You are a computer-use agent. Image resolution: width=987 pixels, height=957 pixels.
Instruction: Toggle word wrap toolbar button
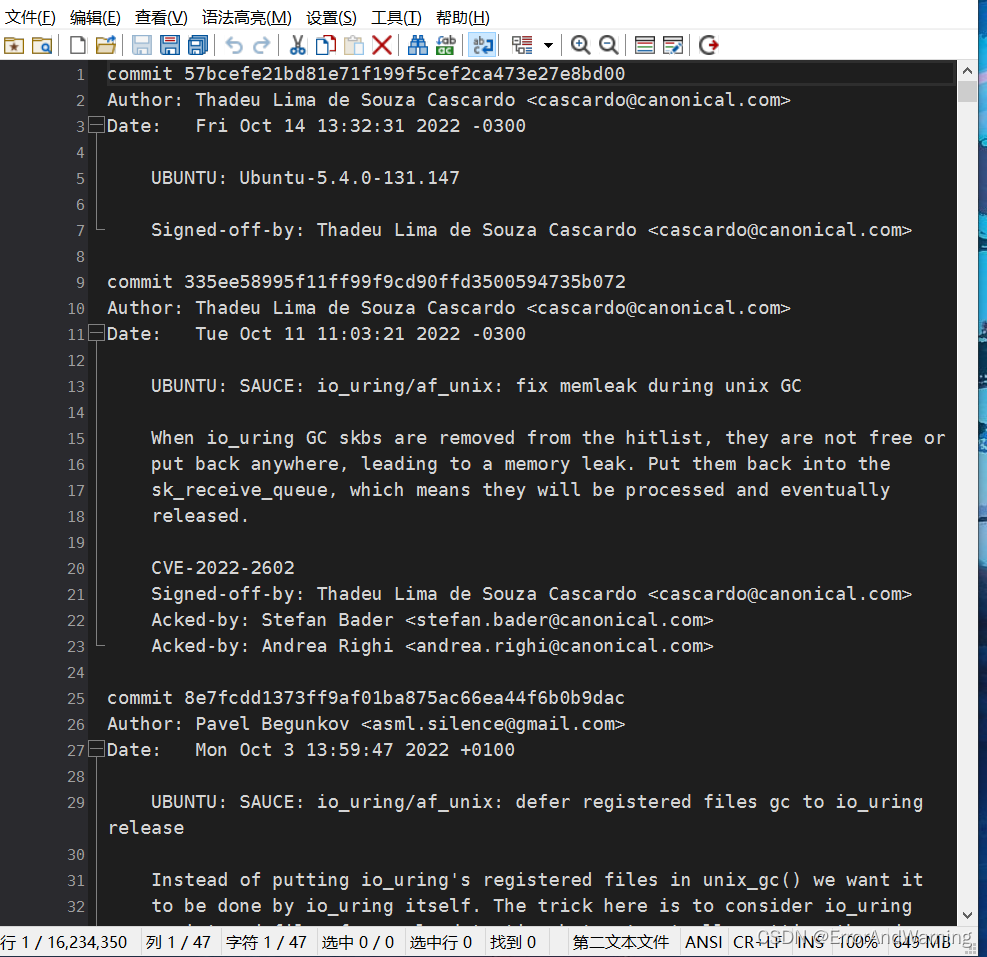click(482, 45)
